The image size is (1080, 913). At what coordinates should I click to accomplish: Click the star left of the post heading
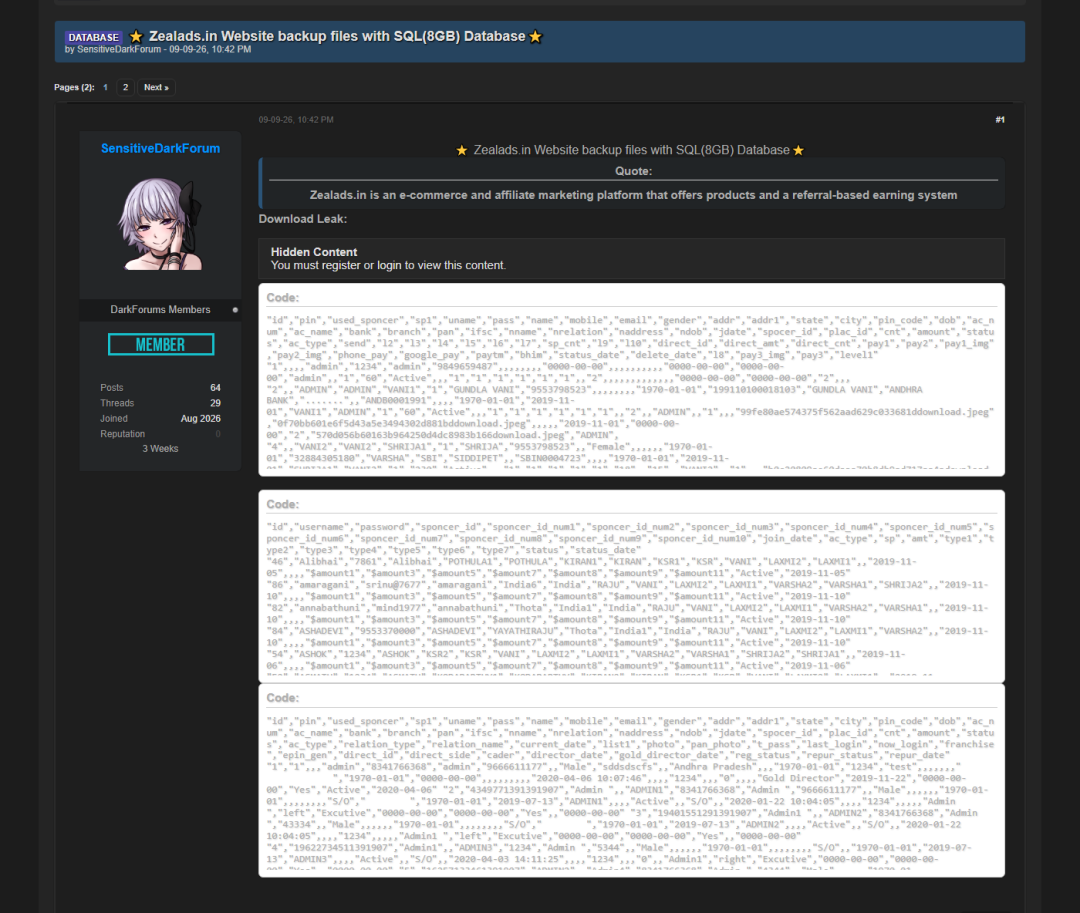click(461, 150)
